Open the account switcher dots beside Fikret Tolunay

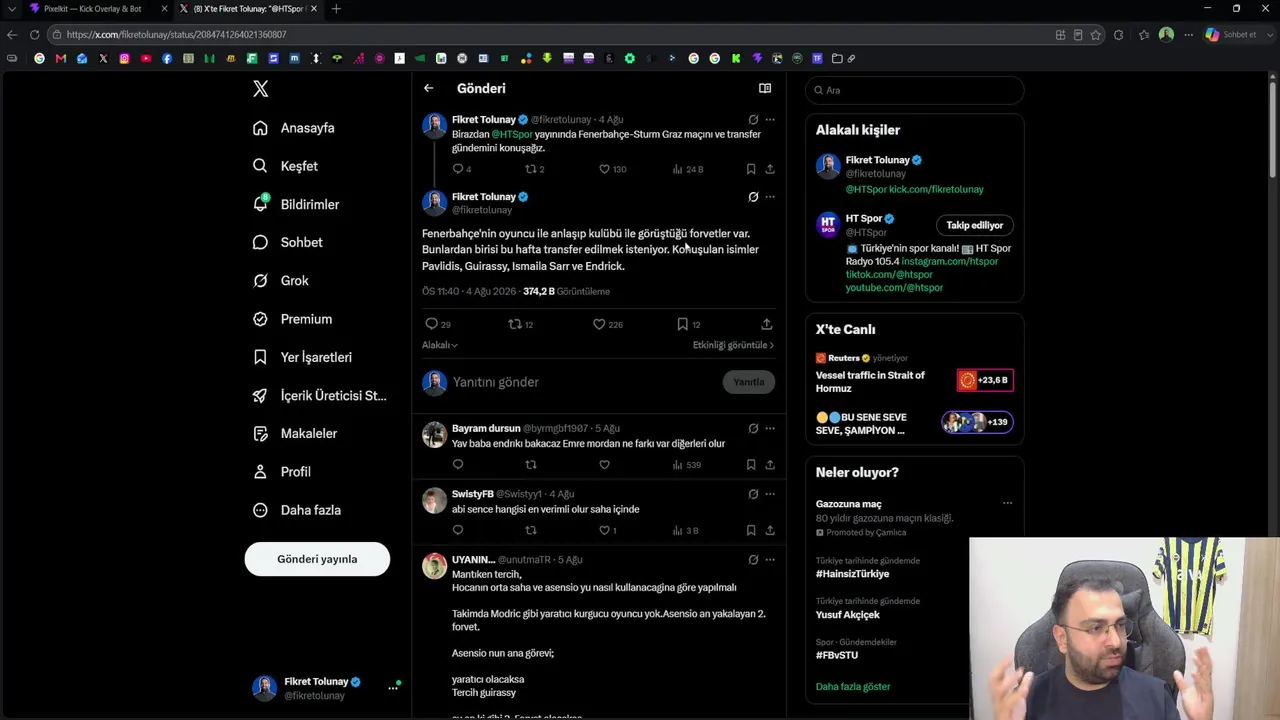click(393, 688)
